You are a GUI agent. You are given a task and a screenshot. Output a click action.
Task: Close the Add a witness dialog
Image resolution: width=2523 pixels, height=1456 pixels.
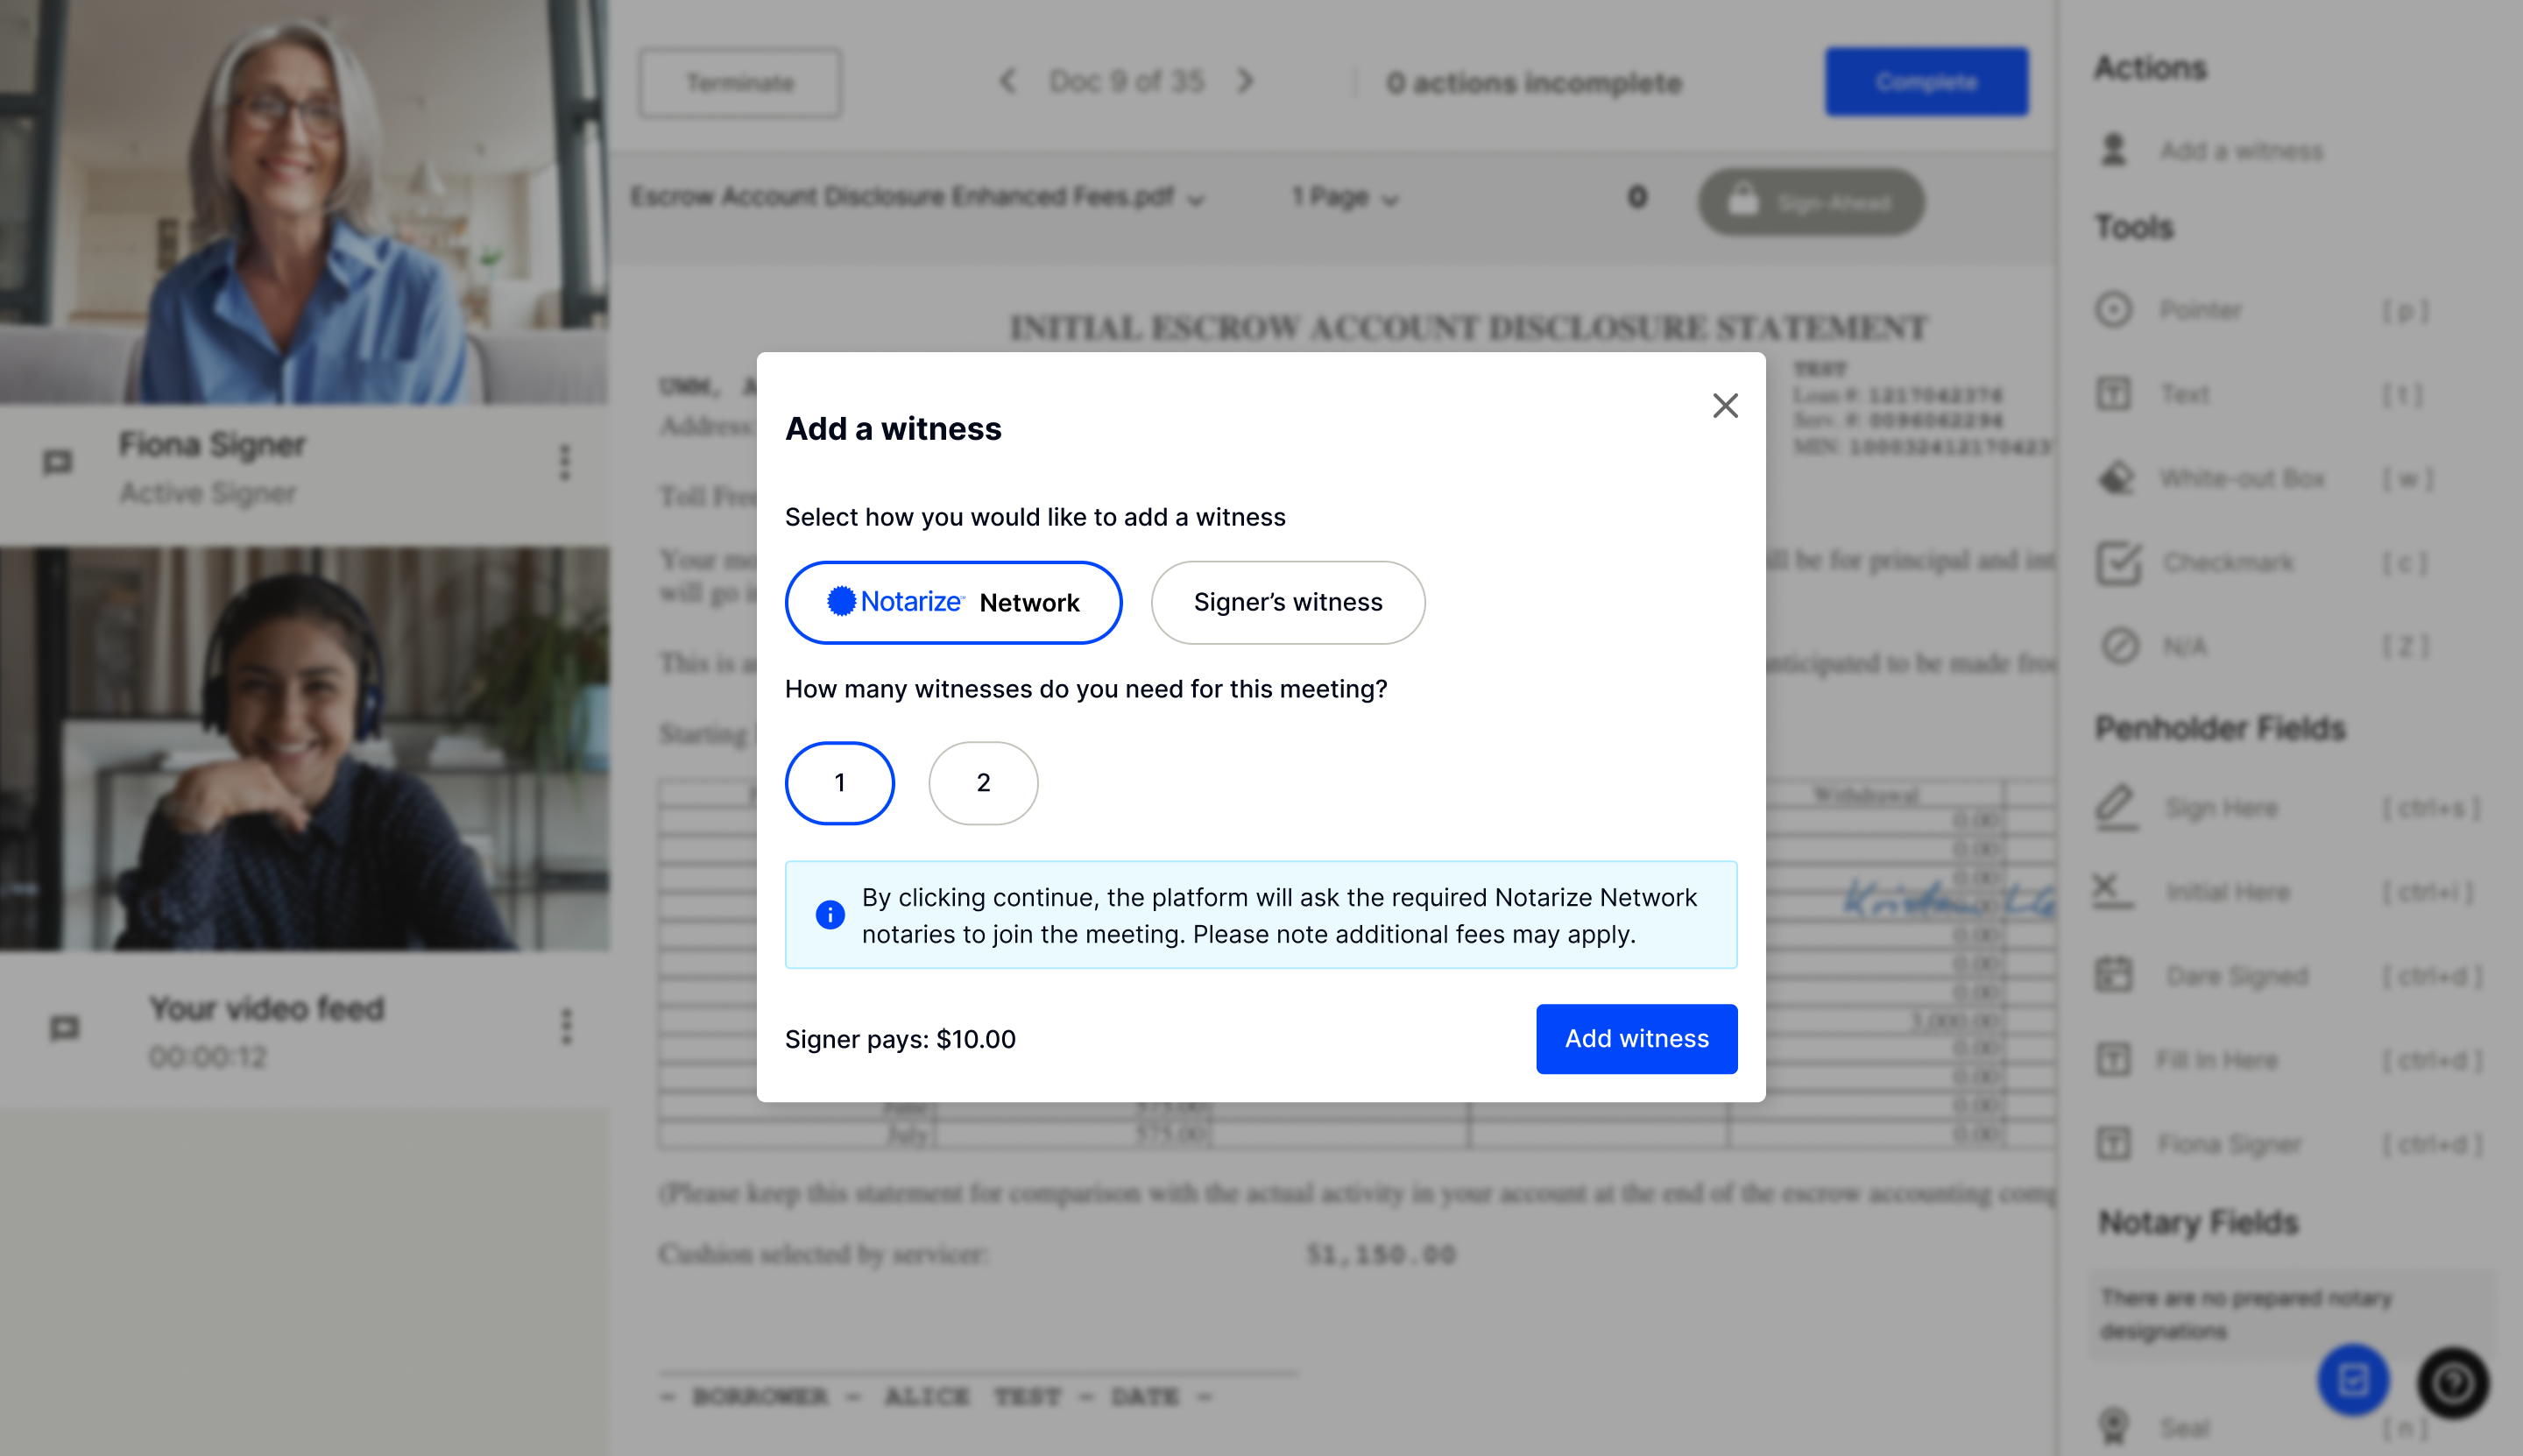[x=1724, y=406]
